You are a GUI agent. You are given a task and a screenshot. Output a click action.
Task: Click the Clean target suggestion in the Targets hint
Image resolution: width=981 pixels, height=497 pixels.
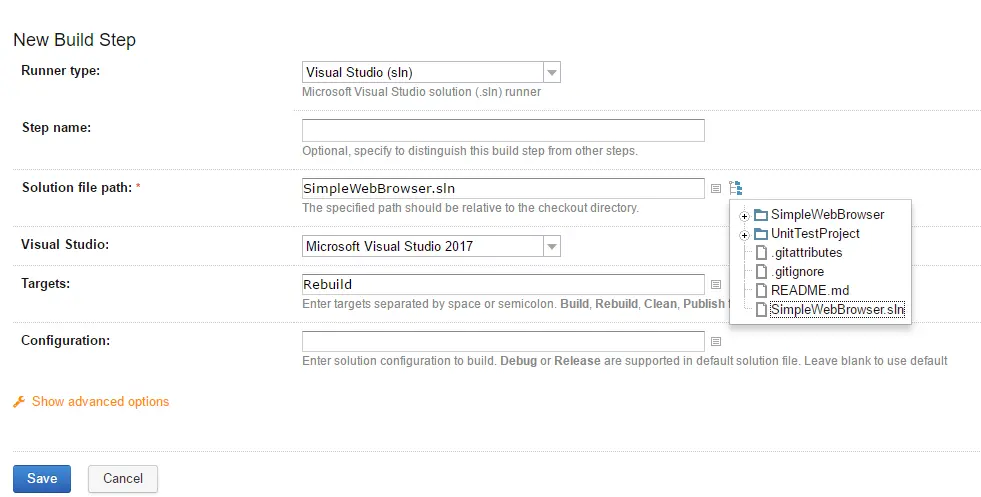click(x=660, y=304)
